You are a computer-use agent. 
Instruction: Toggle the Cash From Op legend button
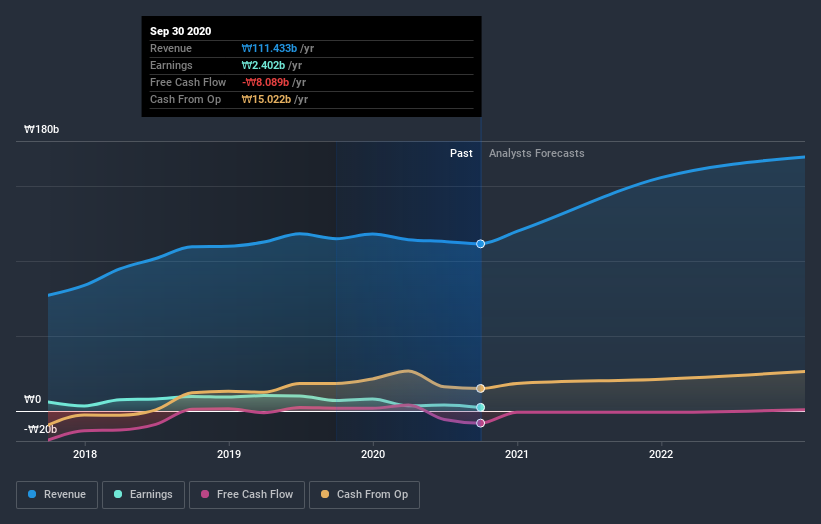364,495
